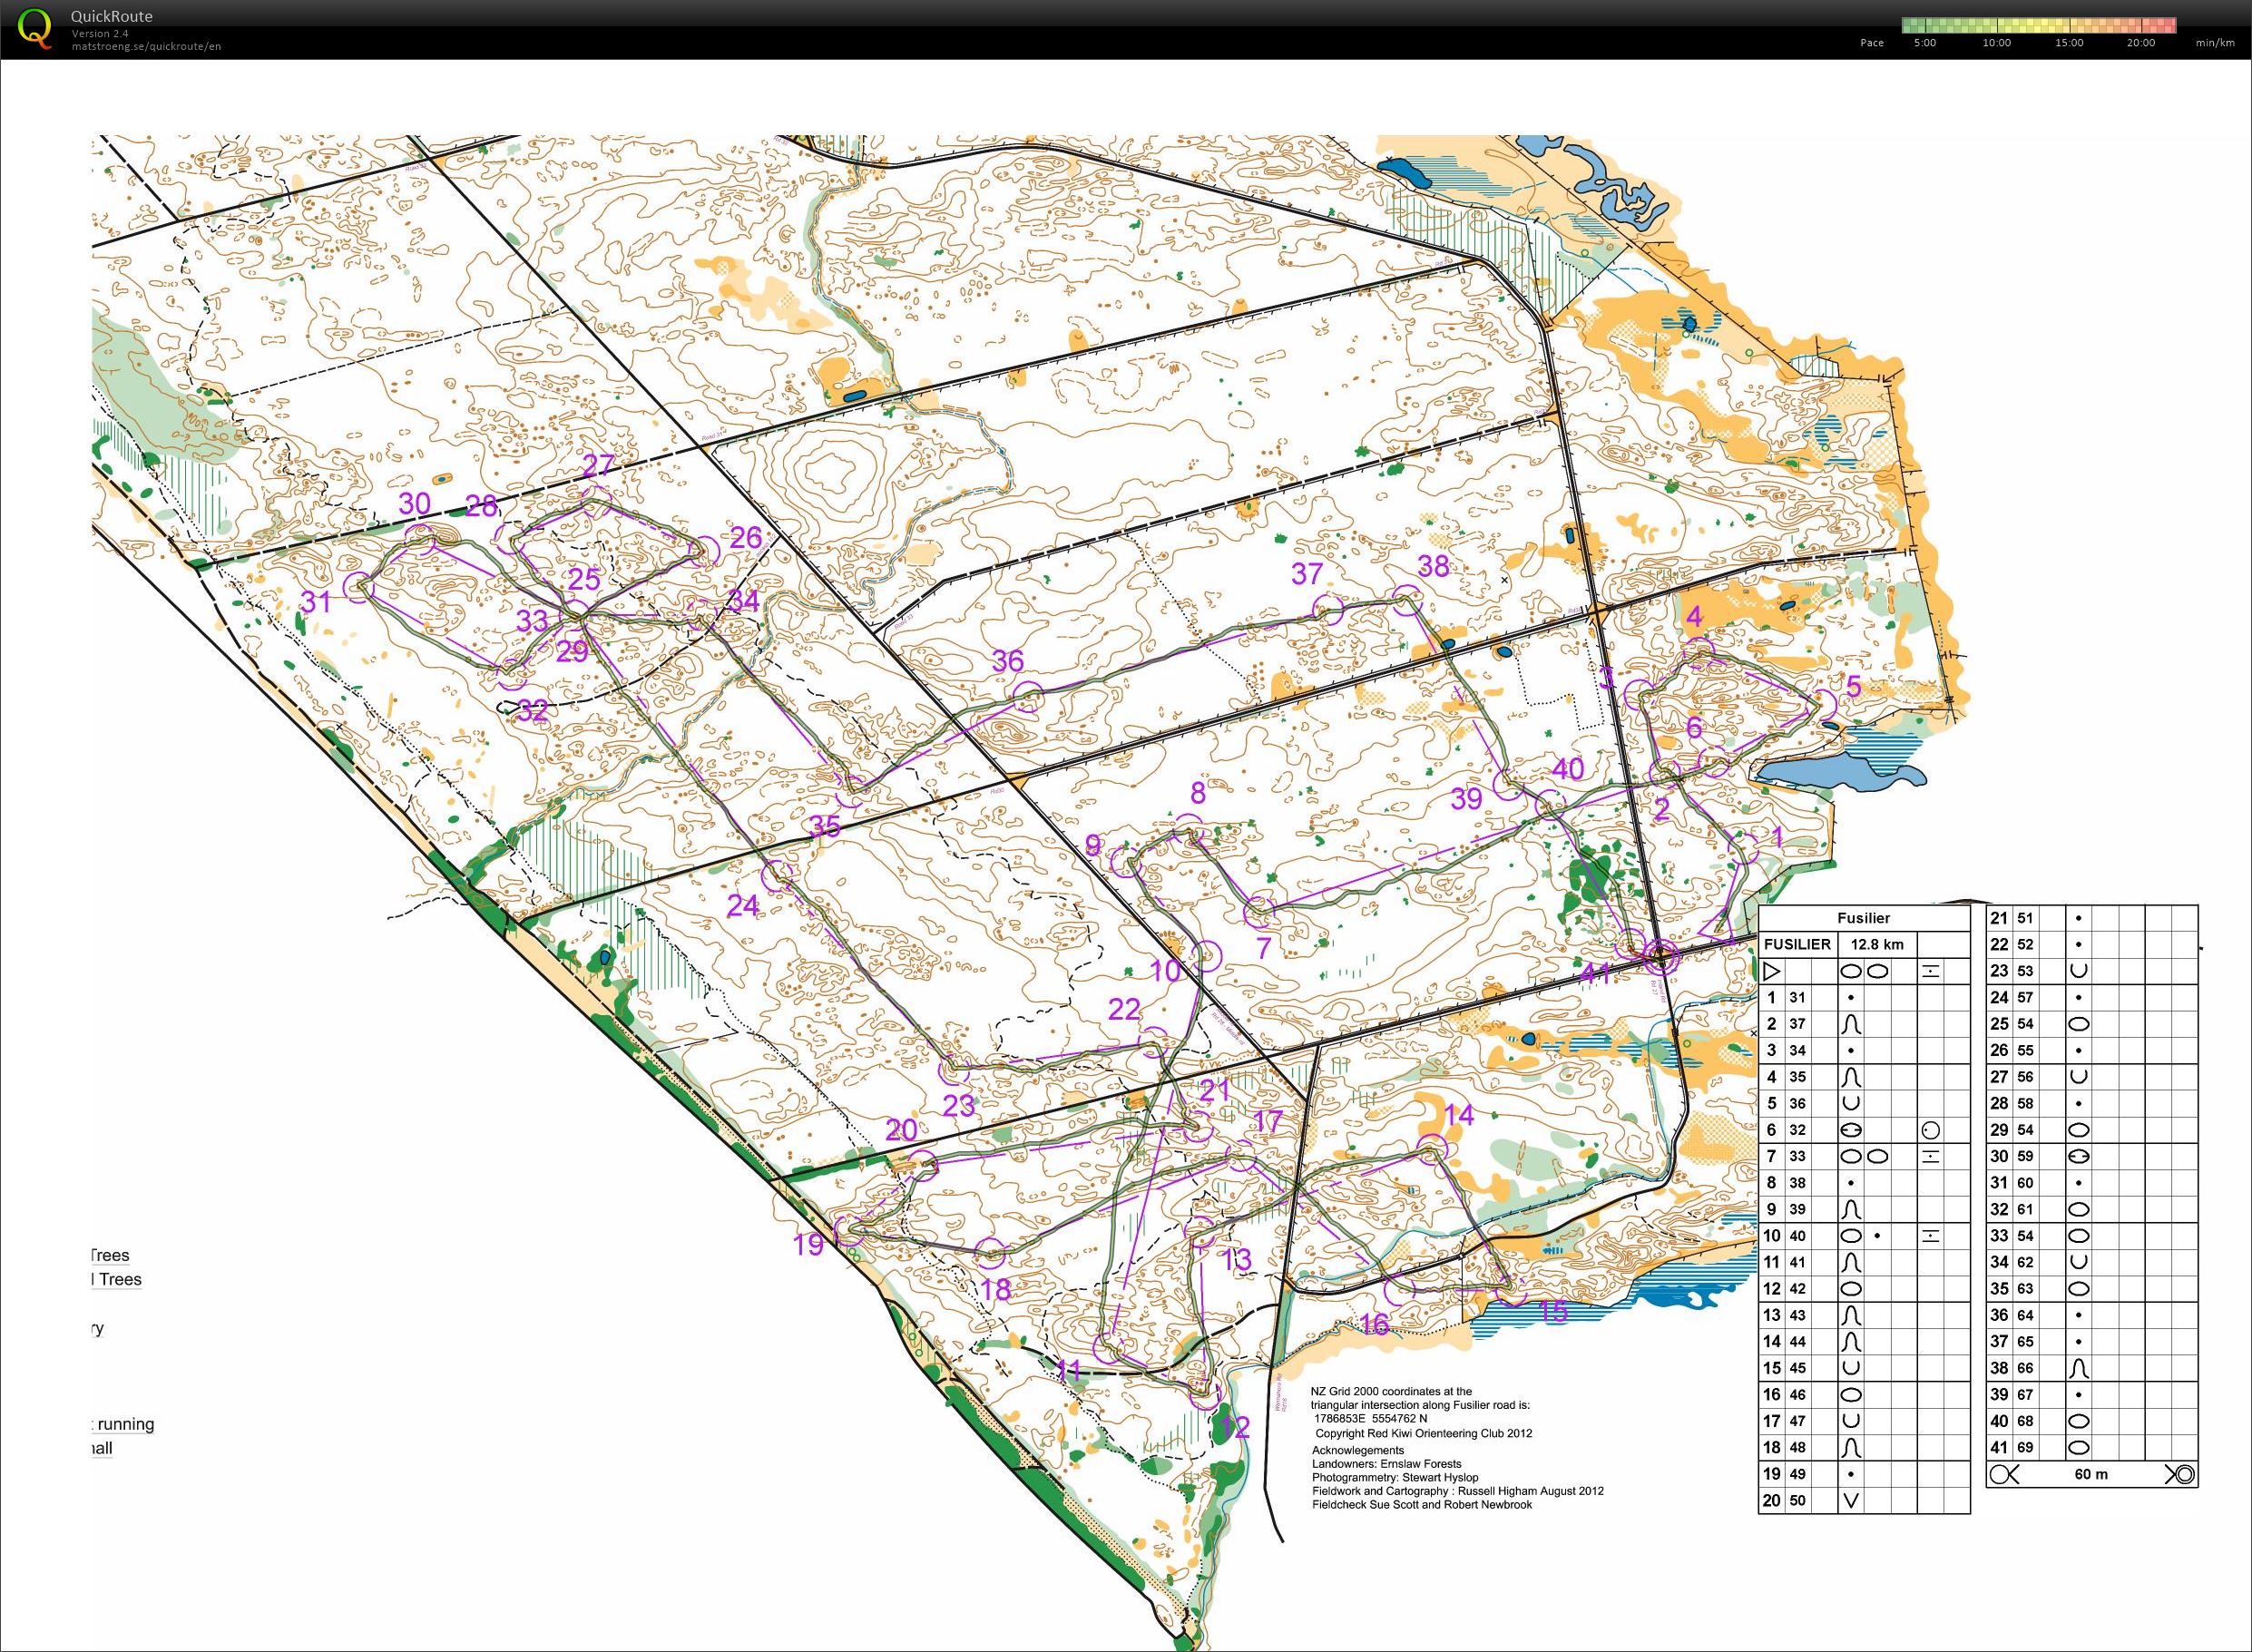Click the 10:00 pace scale label
Viewport: 2252px width, 1652px height.
coord(1996,43)
